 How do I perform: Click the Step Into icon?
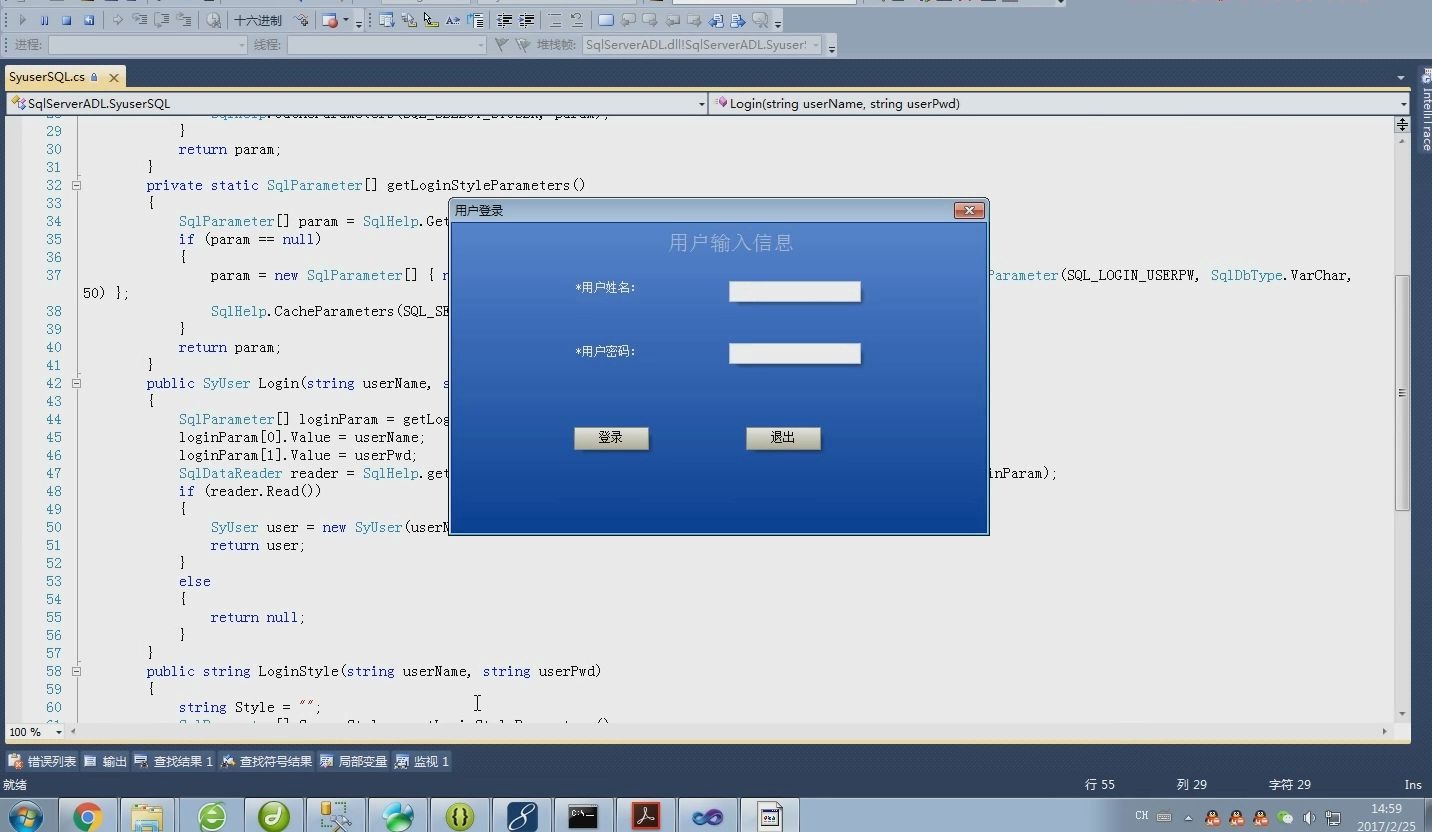139,20
